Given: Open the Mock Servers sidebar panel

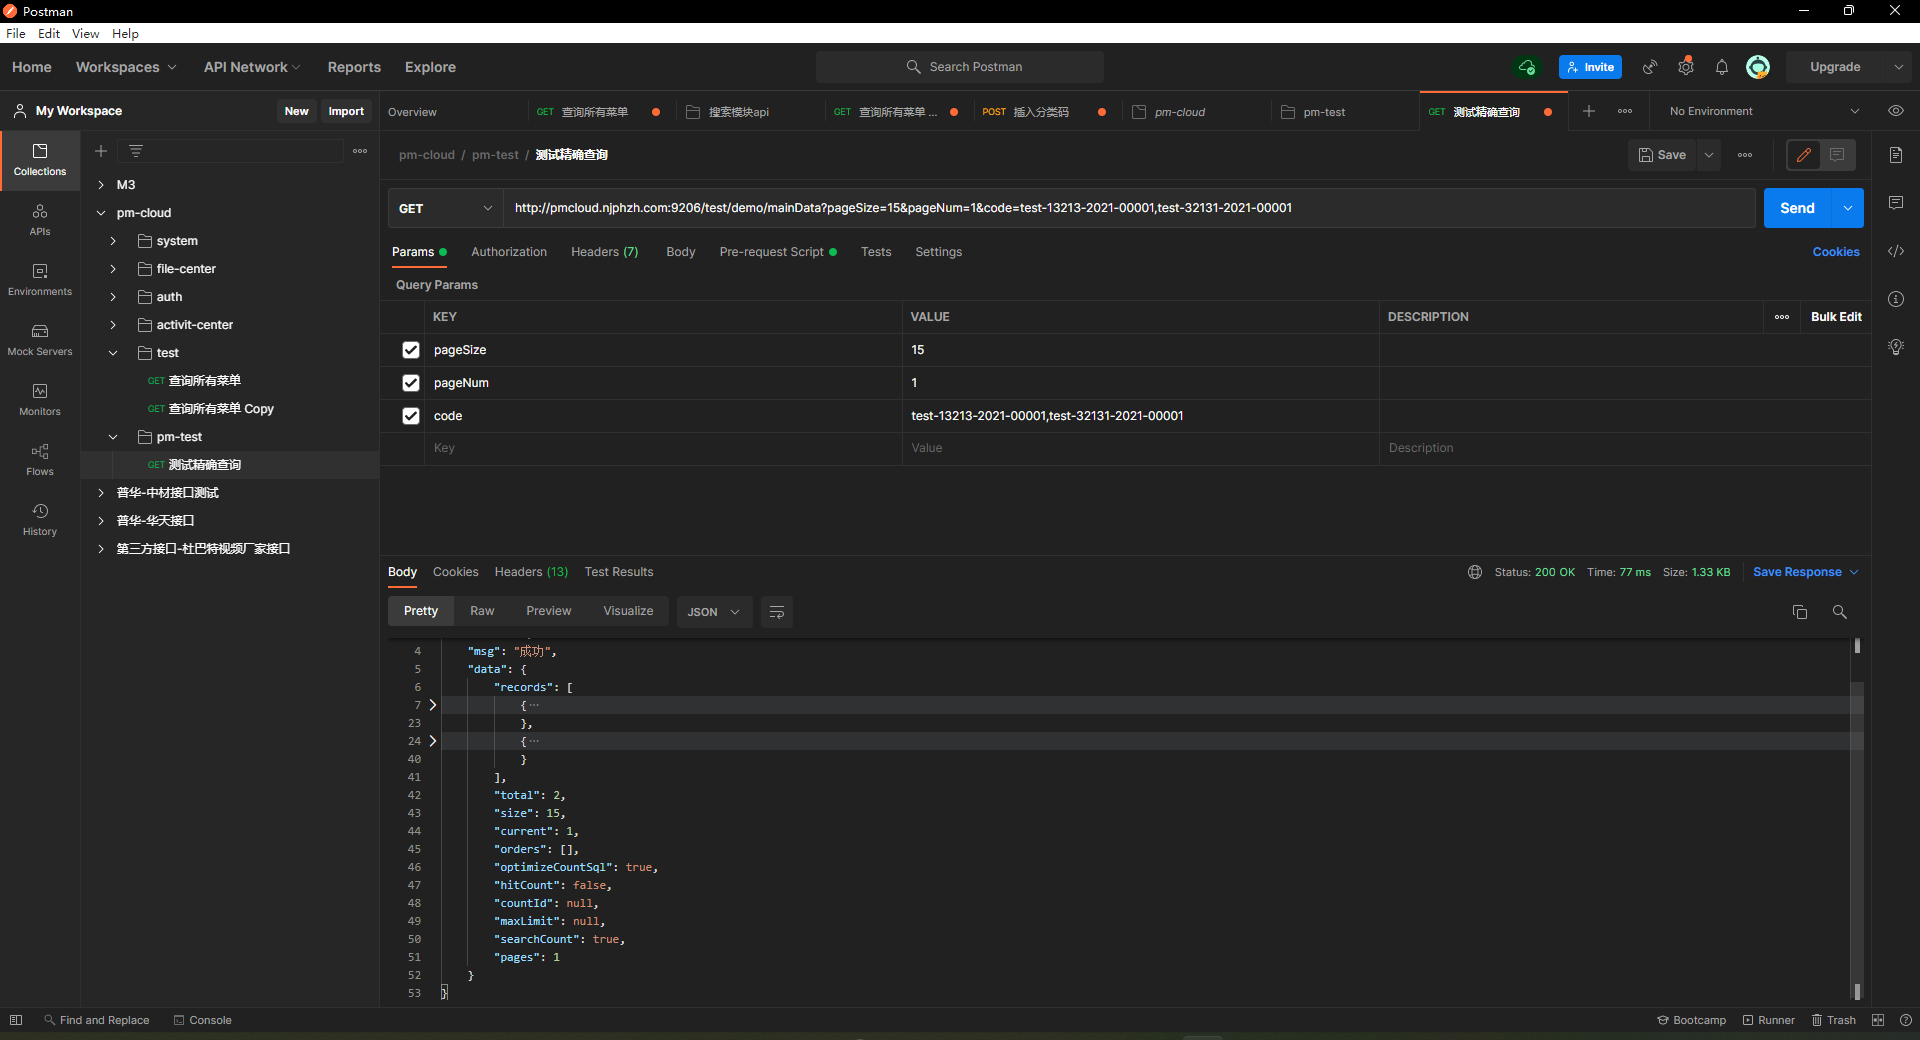Looking at the screenshot, I should coord(40,339).
